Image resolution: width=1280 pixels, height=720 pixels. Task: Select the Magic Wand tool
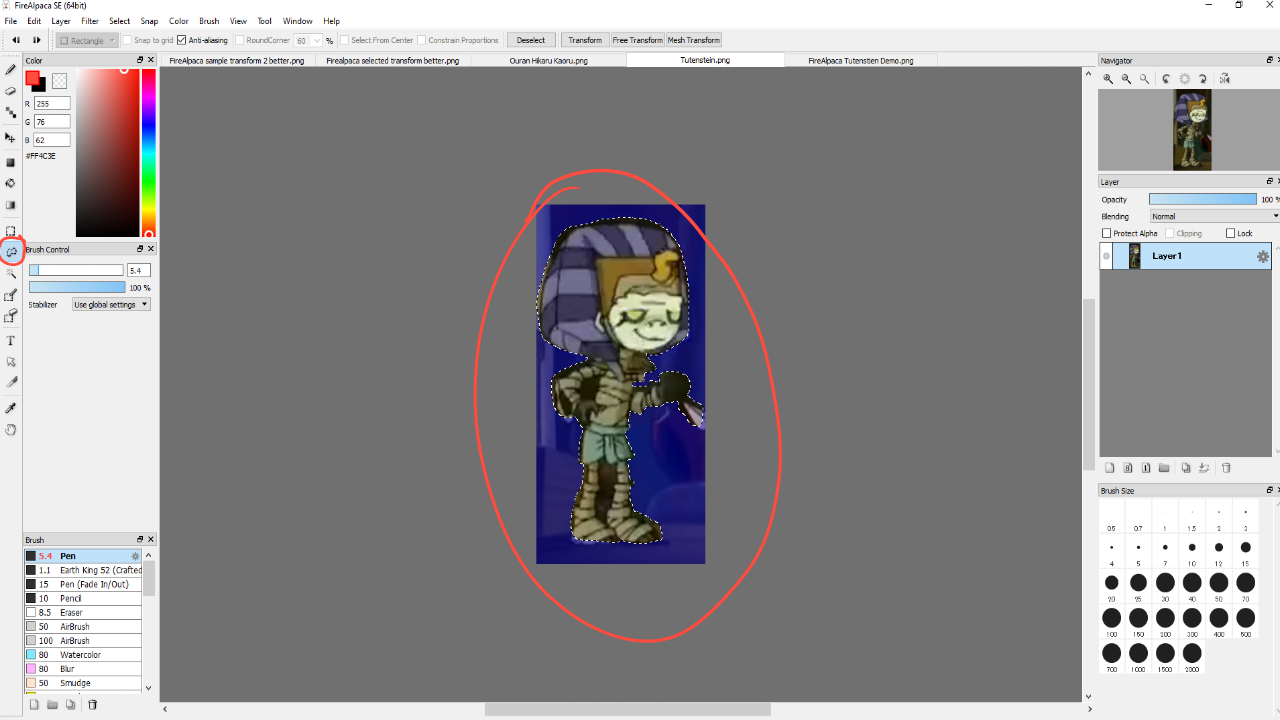click(11, 273)
